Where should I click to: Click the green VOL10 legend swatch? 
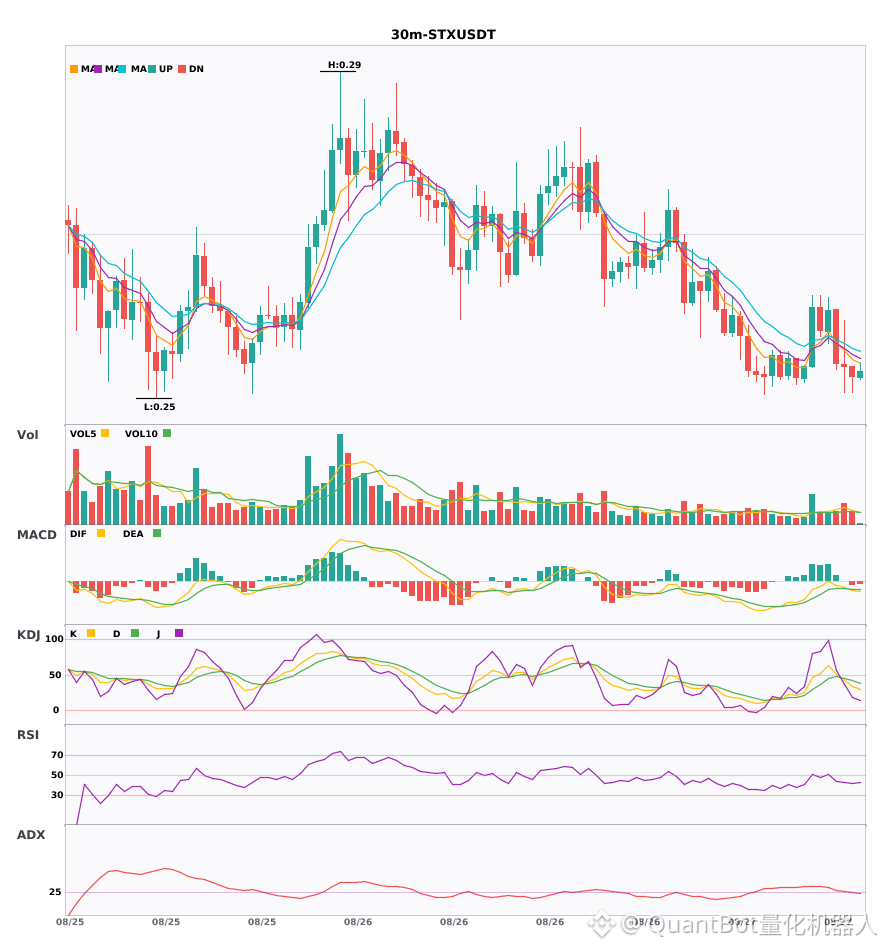click(167, 433)
